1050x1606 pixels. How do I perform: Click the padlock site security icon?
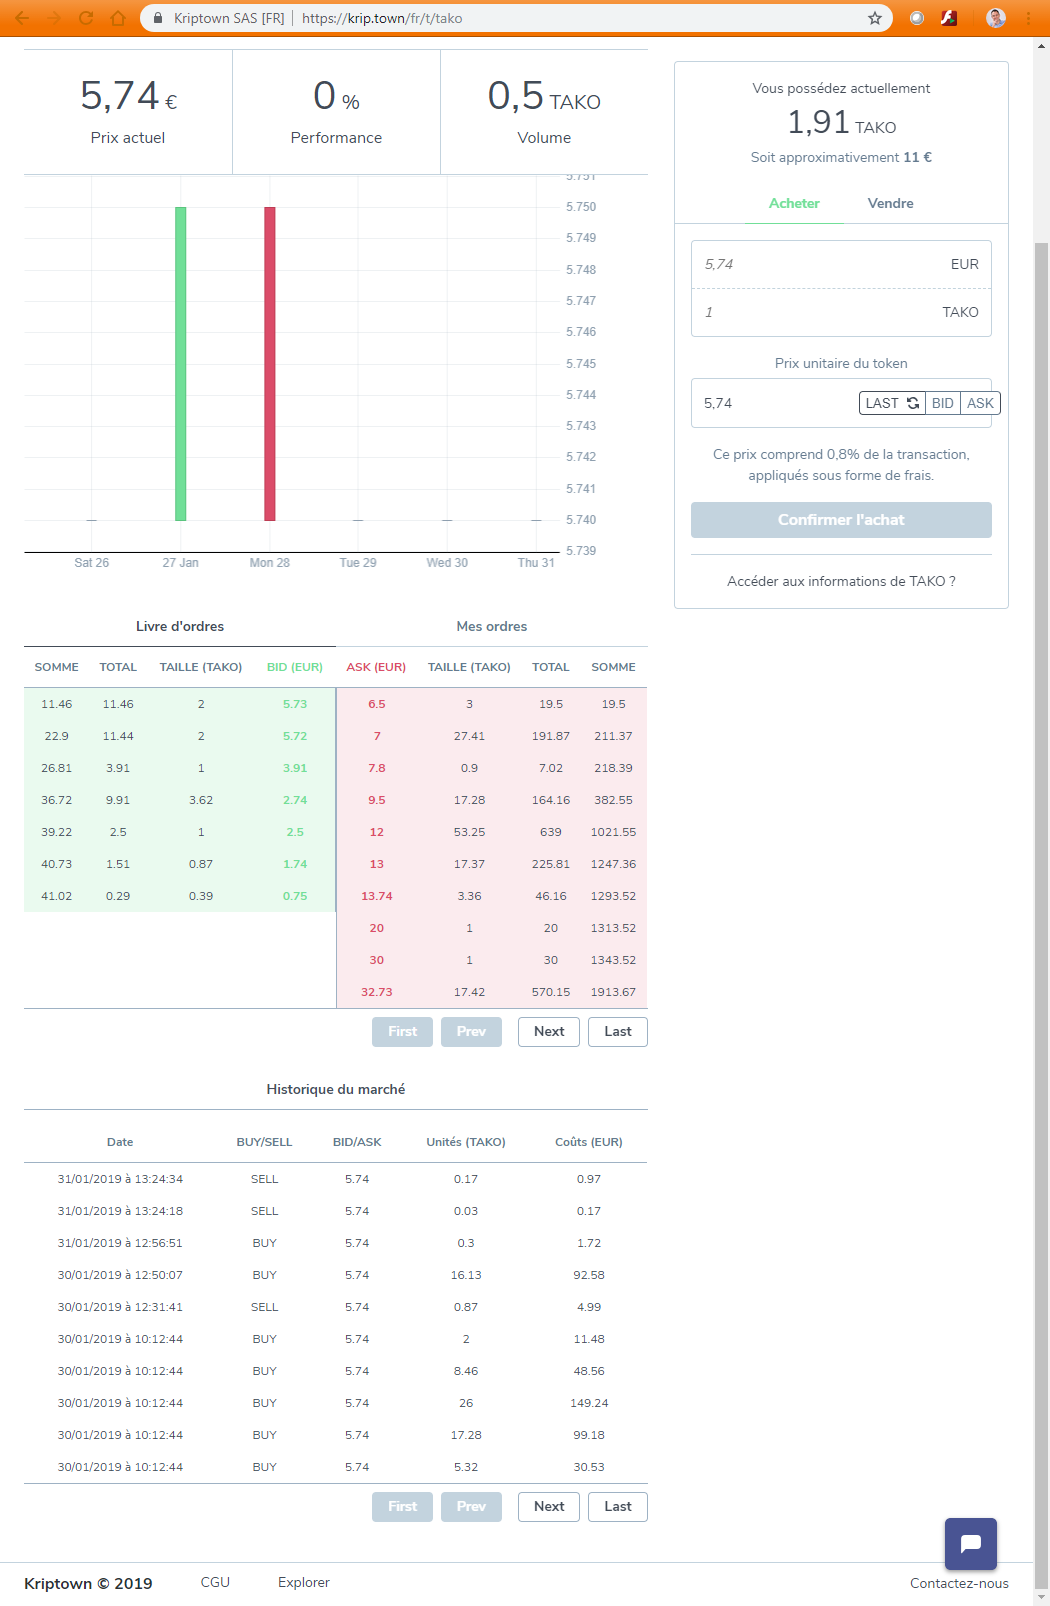(x=158, y=18)
